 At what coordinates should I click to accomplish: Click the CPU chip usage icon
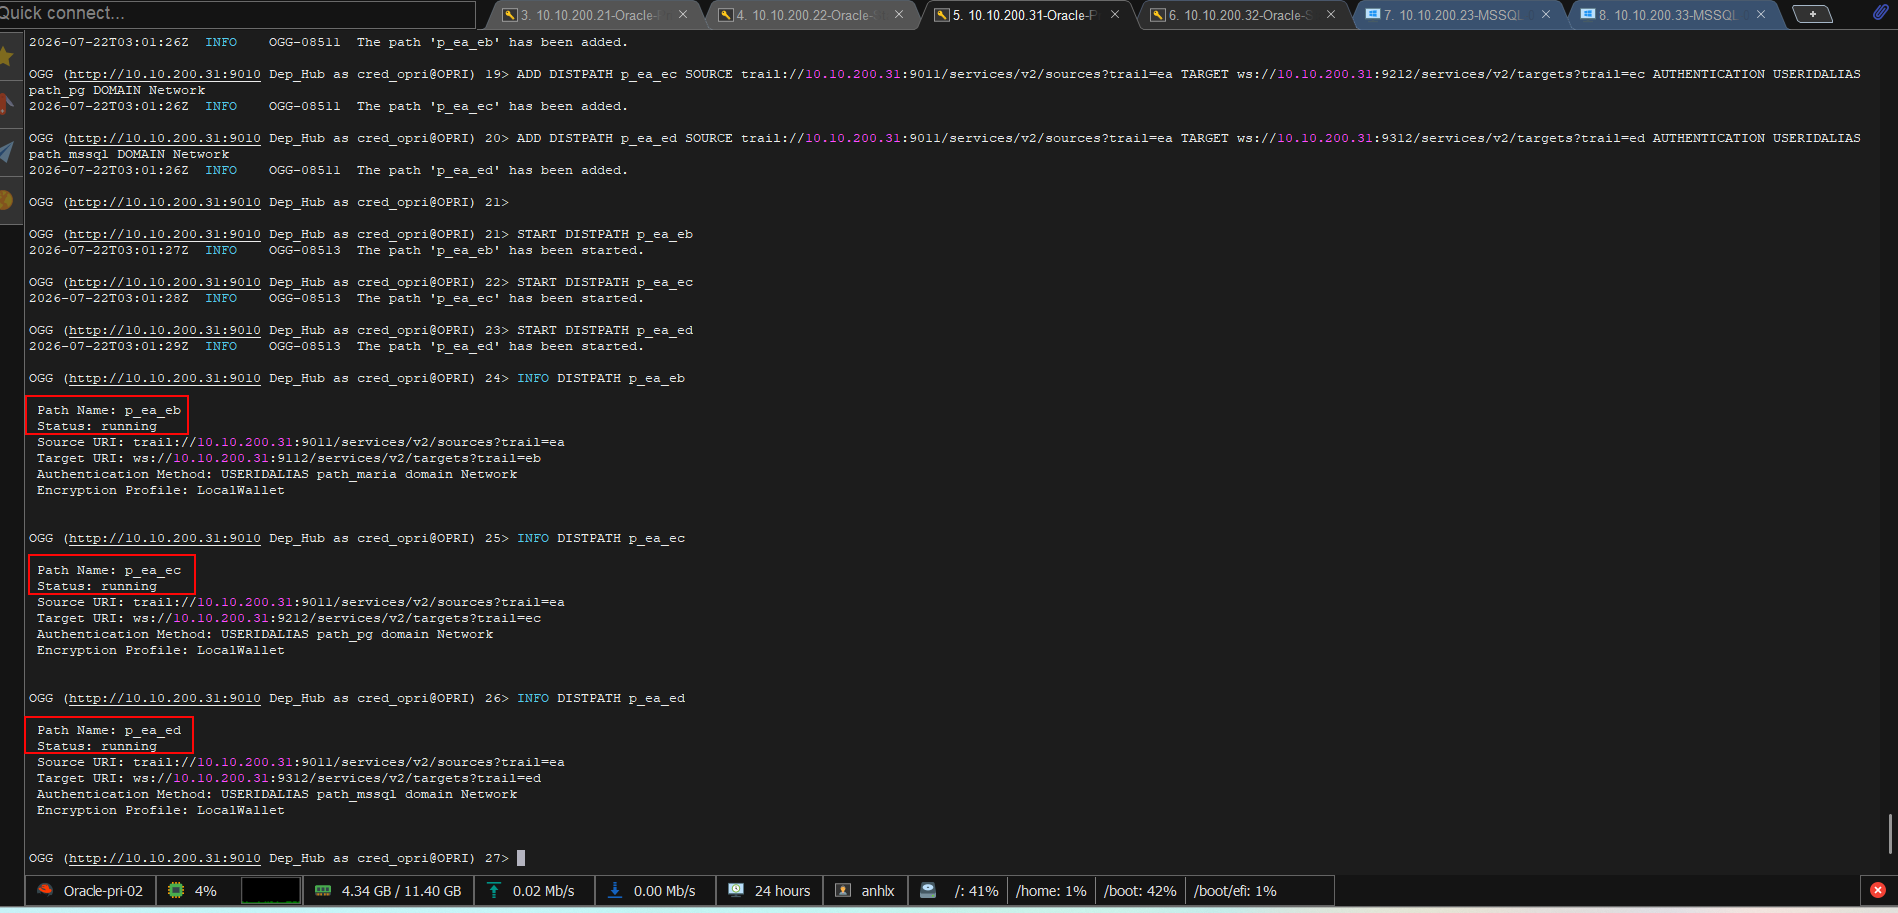[x=176, y=890]
